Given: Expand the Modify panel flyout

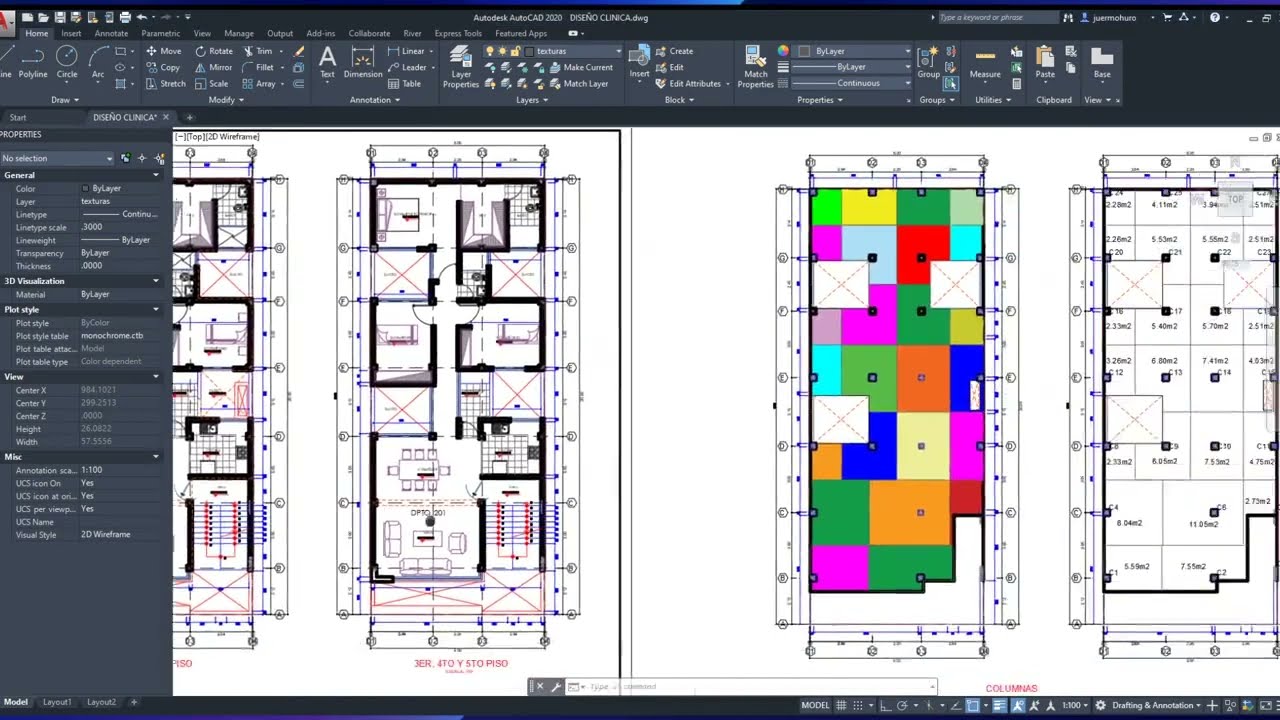Looking at the screenshot, I should (225, 100).
